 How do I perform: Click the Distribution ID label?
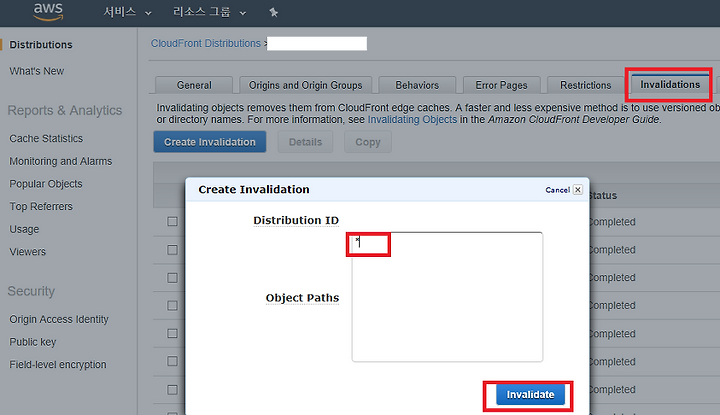(296, 220)
